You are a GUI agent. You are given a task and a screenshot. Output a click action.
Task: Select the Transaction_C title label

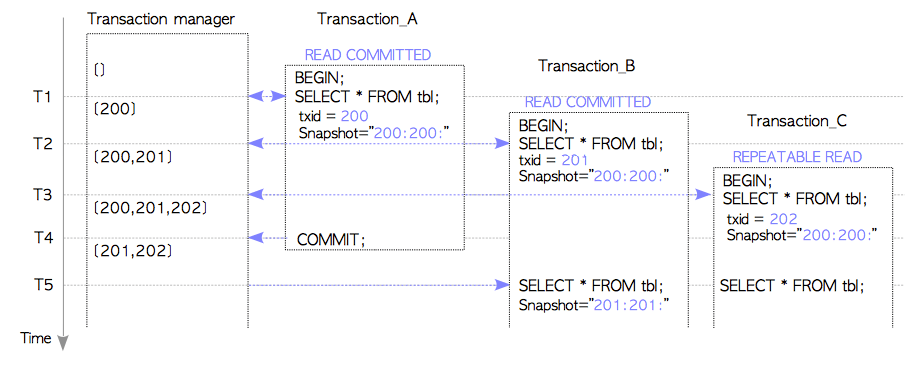(797, 121)
